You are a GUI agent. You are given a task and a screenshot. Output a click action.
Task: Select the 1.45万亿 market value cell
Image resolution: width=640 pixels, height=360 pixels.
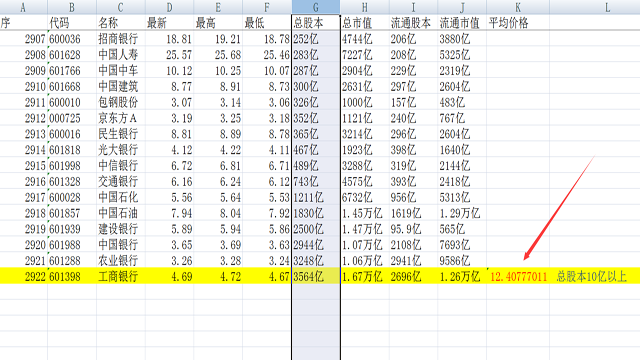(364, 213)
